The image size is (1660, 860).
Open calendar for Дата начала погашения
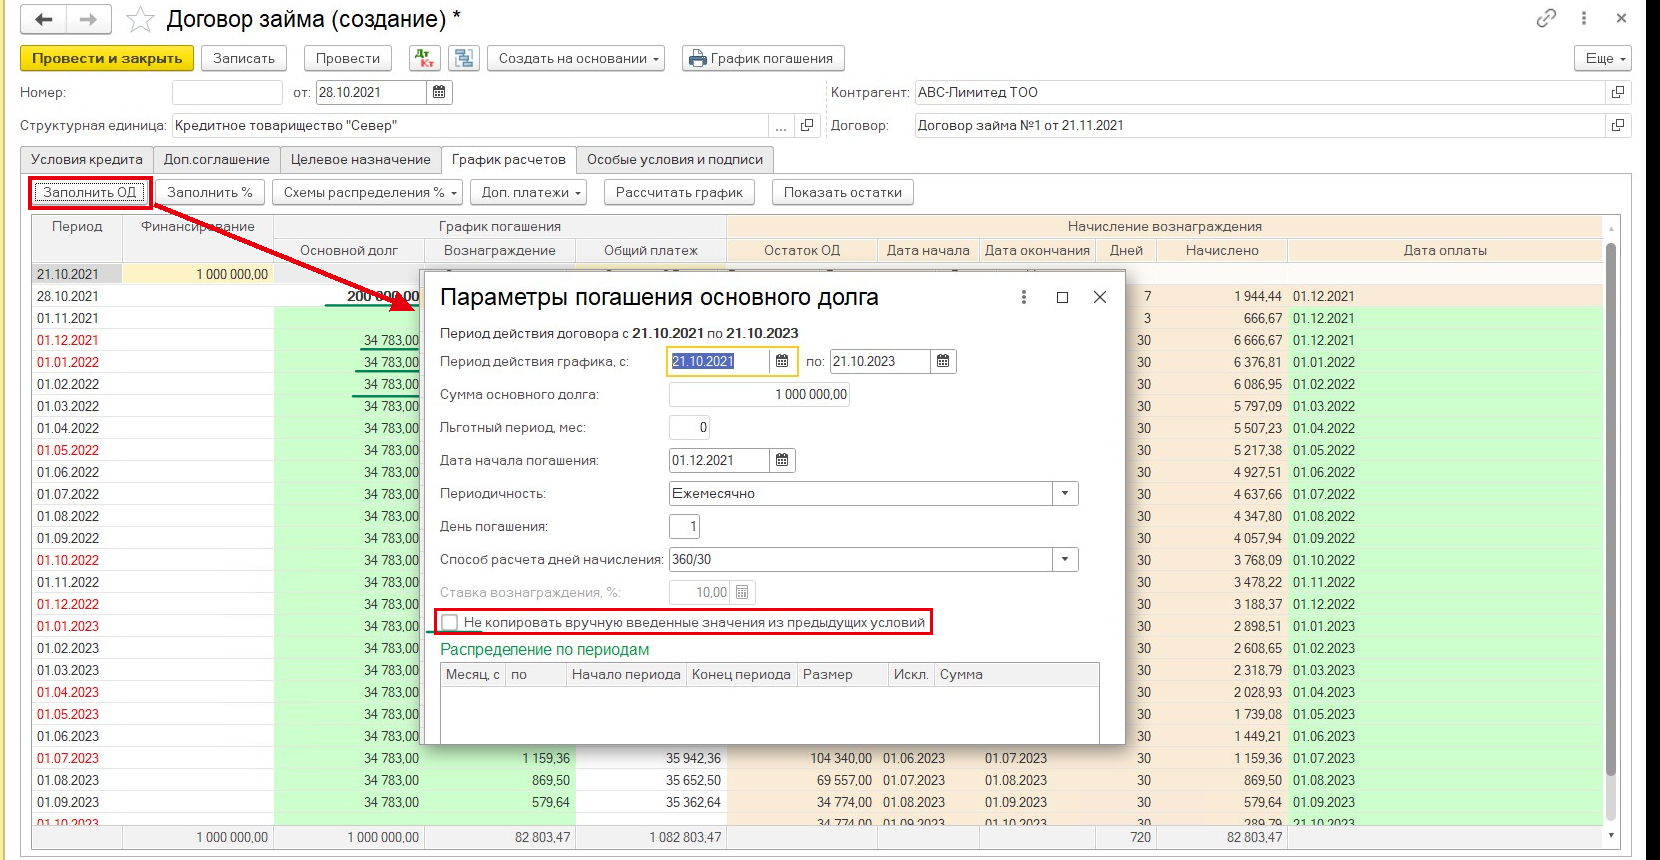tap(782, 460)
